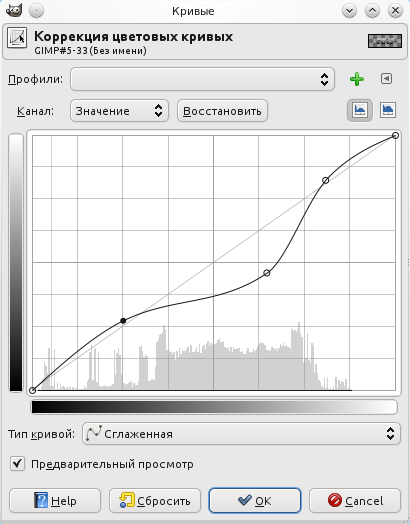410x524 pixels.
Task: Click the Сбросить button
Action: click(155, 501)
